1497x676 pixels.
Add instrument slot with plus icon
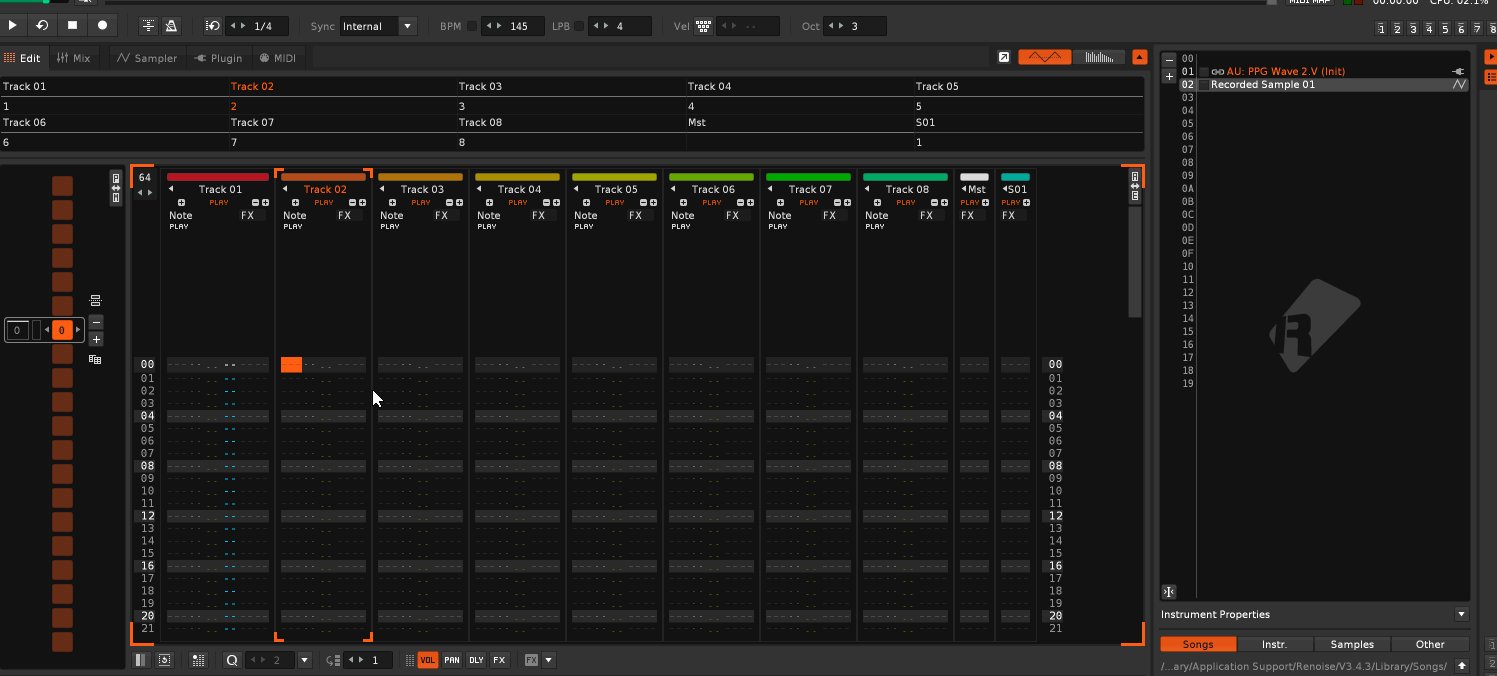click(1169, 76)
